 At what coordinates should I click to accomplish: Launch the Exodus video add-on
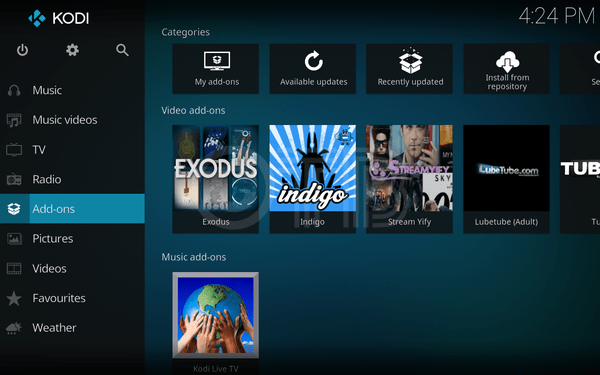[215, 179]
